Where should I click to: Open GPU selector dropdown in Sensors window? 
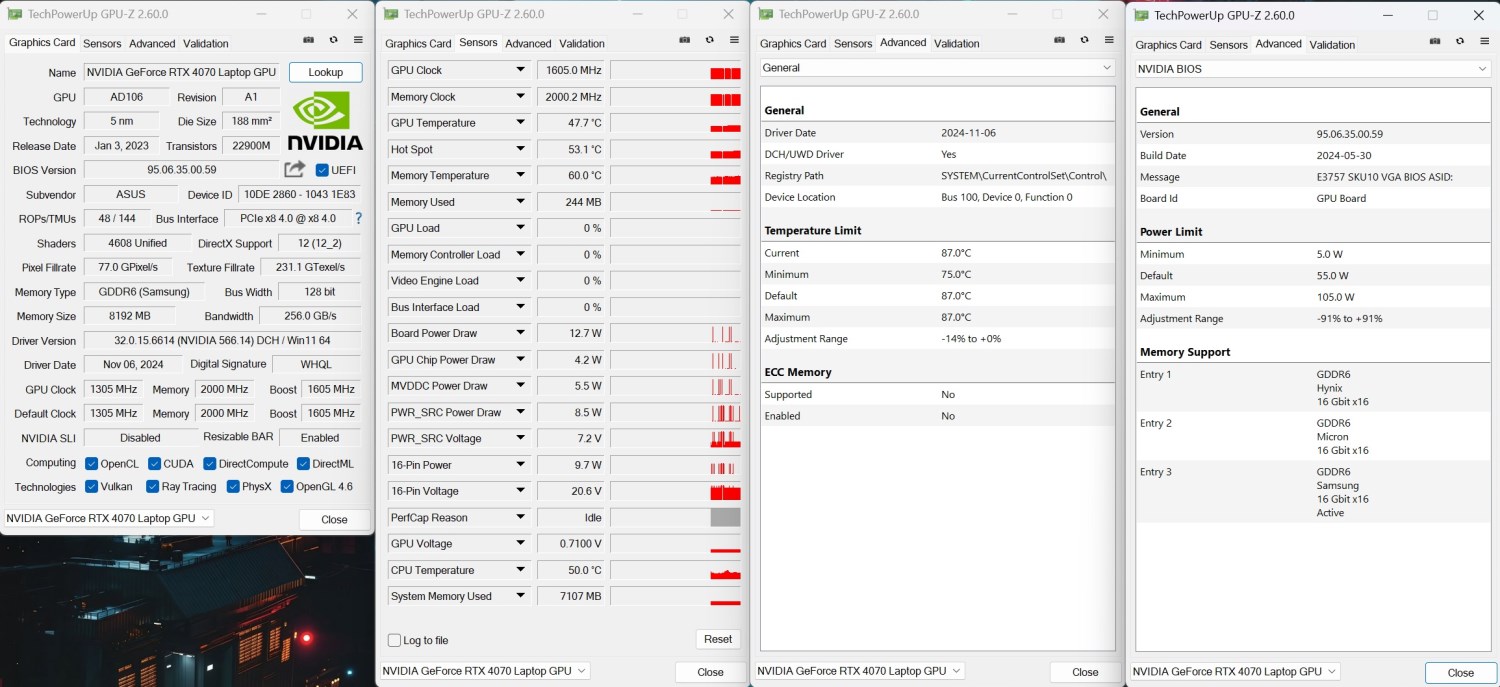coord(484,671)
